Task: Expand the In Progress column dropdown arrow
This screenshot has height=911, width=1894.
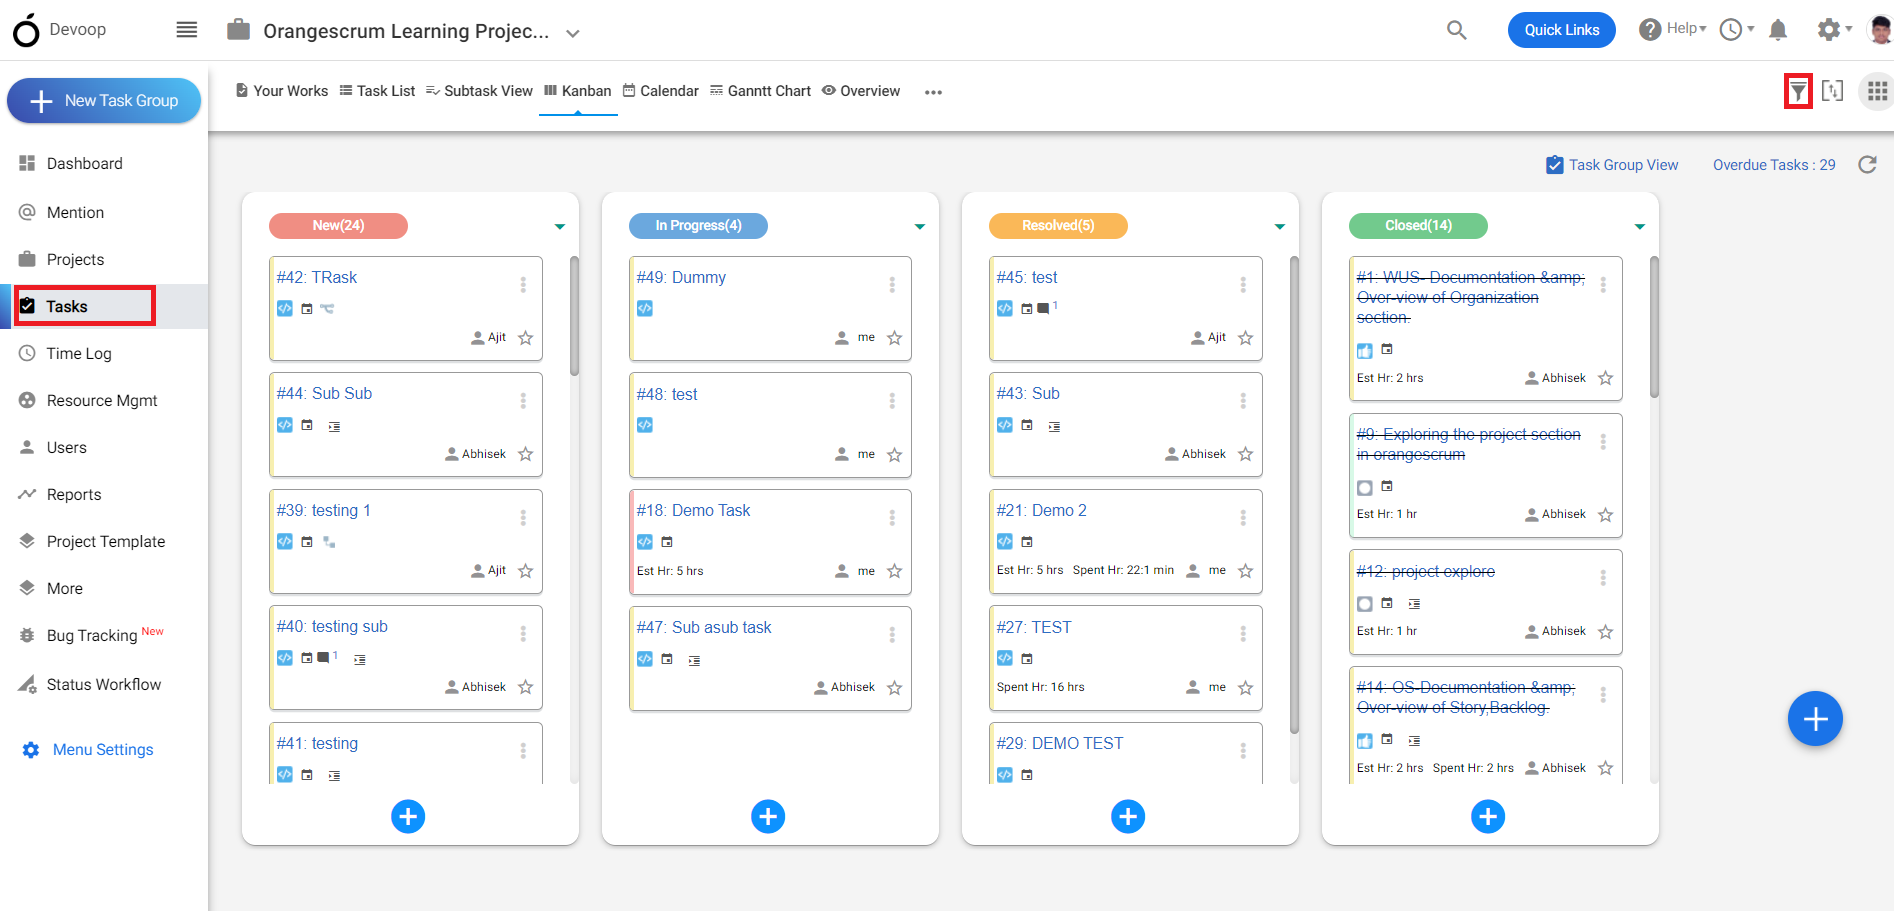Action: point(920,227)
